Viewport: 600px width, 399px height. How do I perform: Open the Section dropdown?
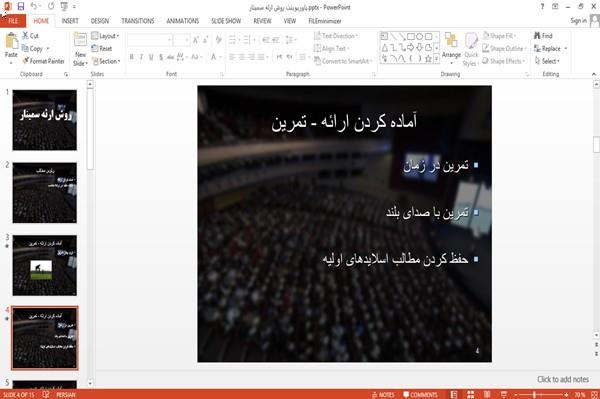[x=106, y=61]
